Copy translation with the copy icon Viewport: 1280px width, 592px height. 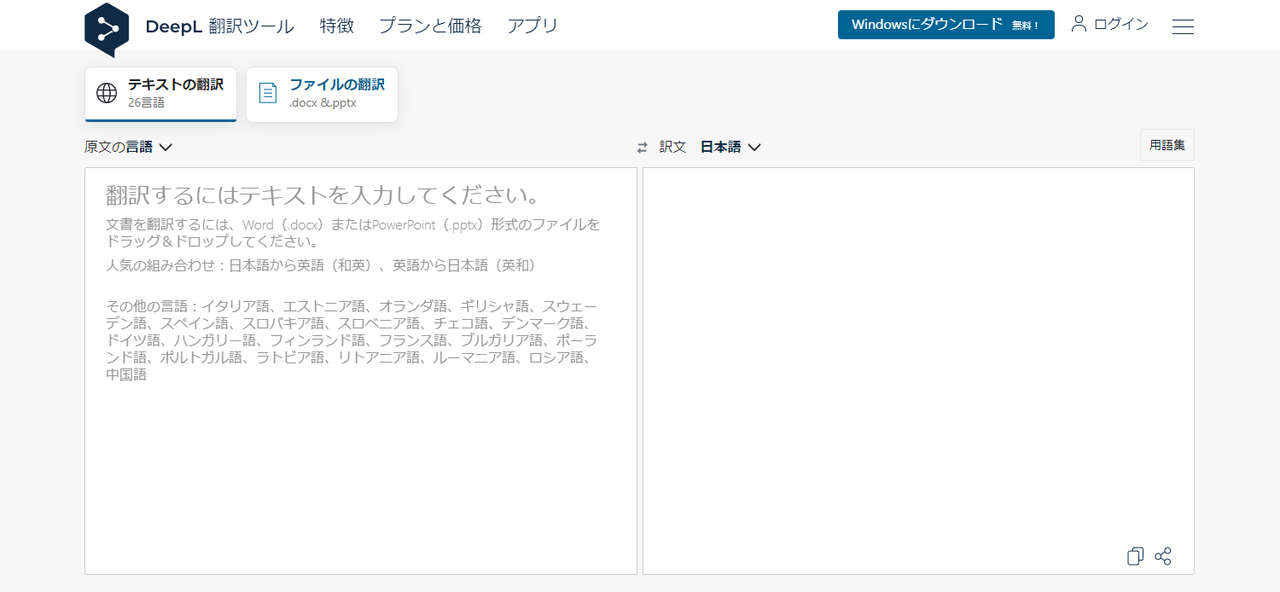coord(1135,557)
